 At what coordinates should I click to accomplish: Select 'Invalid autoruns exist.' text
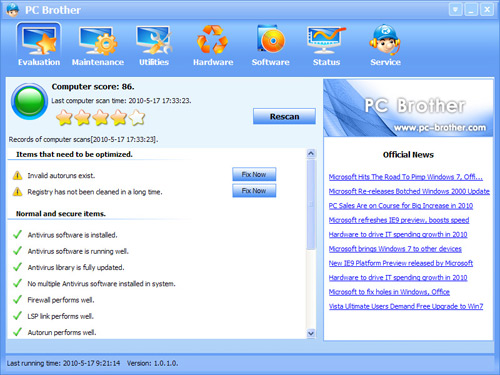coord(61,175)
